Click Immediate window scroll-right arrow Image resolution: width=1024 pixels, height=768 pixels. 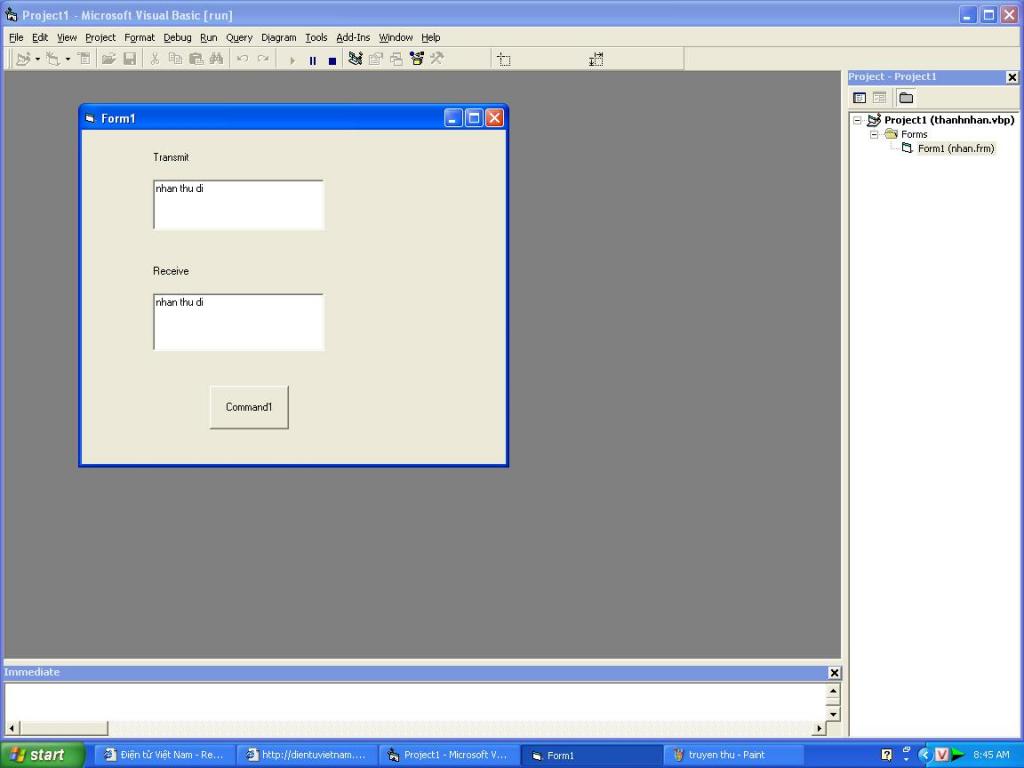click(x=819, y=728)
